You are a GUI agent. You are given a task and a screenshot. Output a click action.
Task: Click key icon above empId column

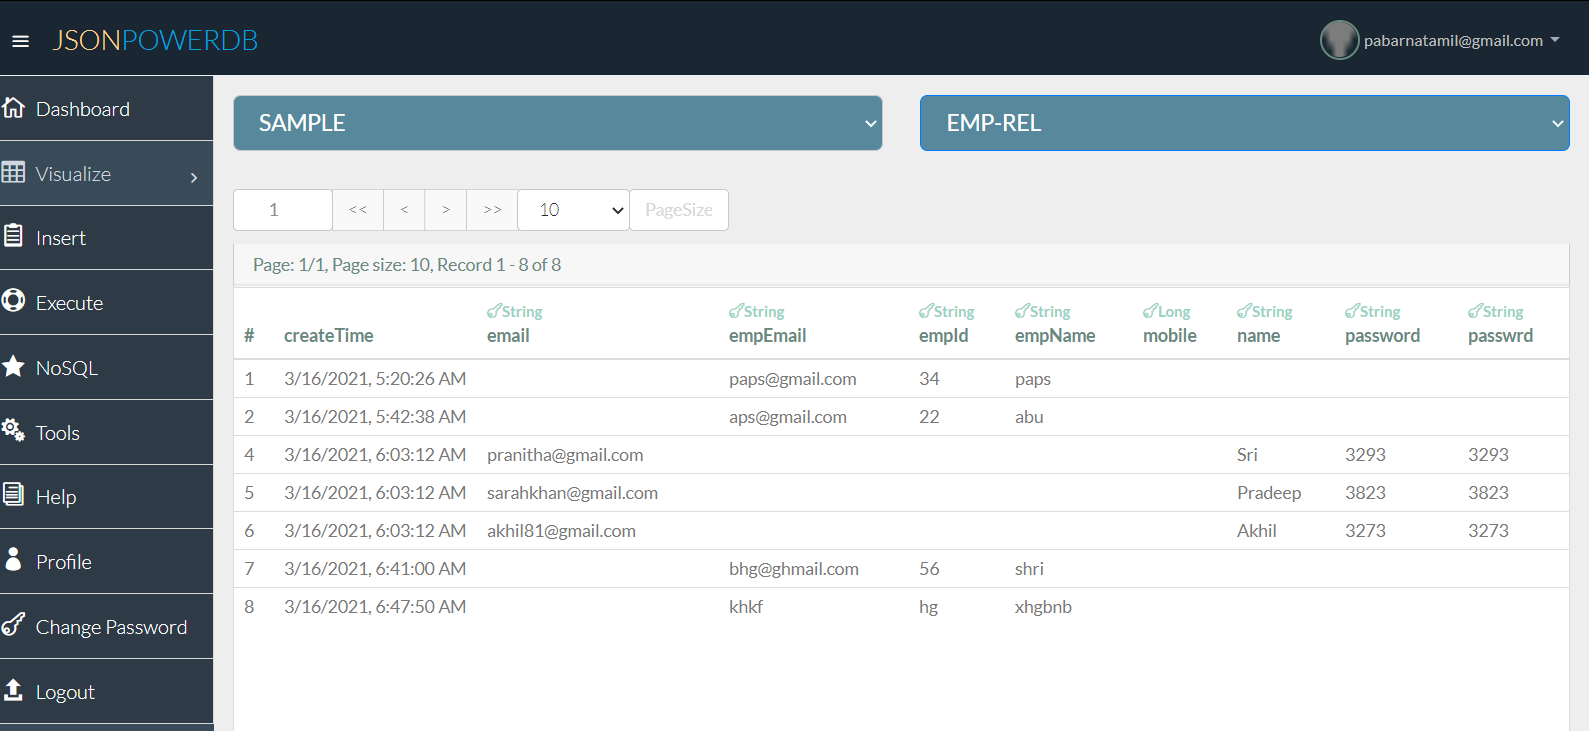point(926,311)
